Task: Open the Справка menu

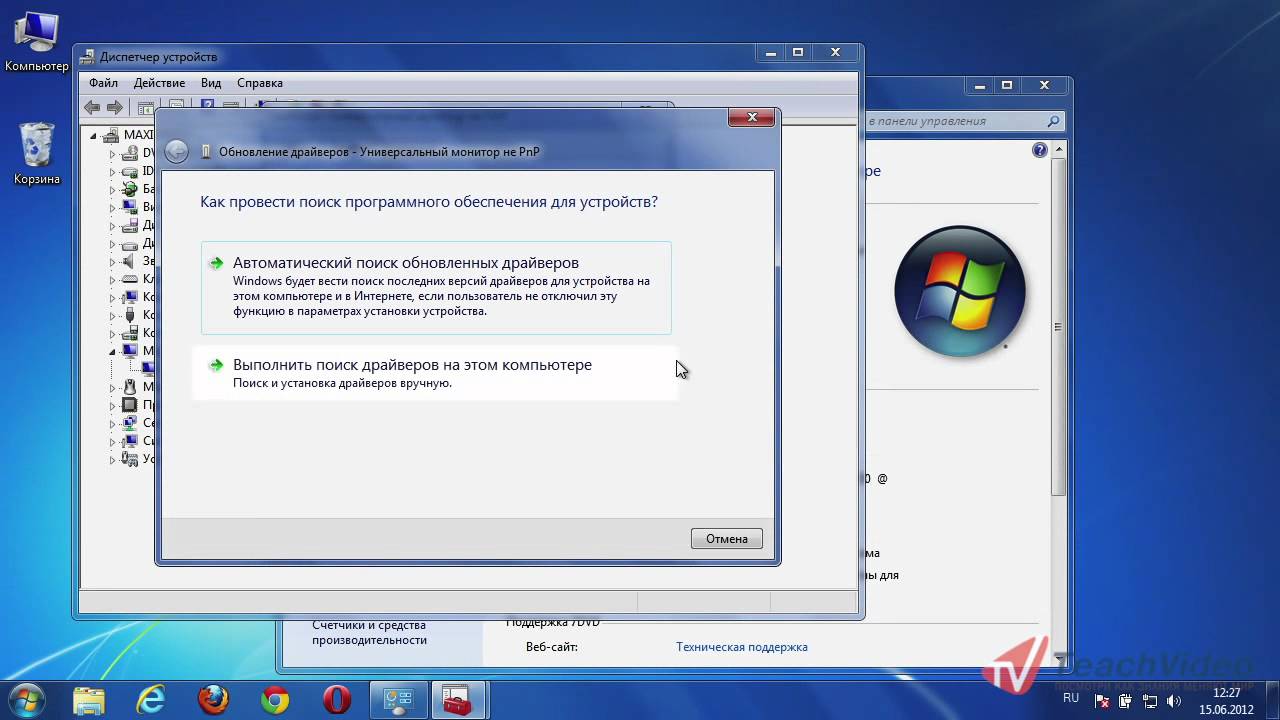Action: pyautogui.click(x=260, y=83)
